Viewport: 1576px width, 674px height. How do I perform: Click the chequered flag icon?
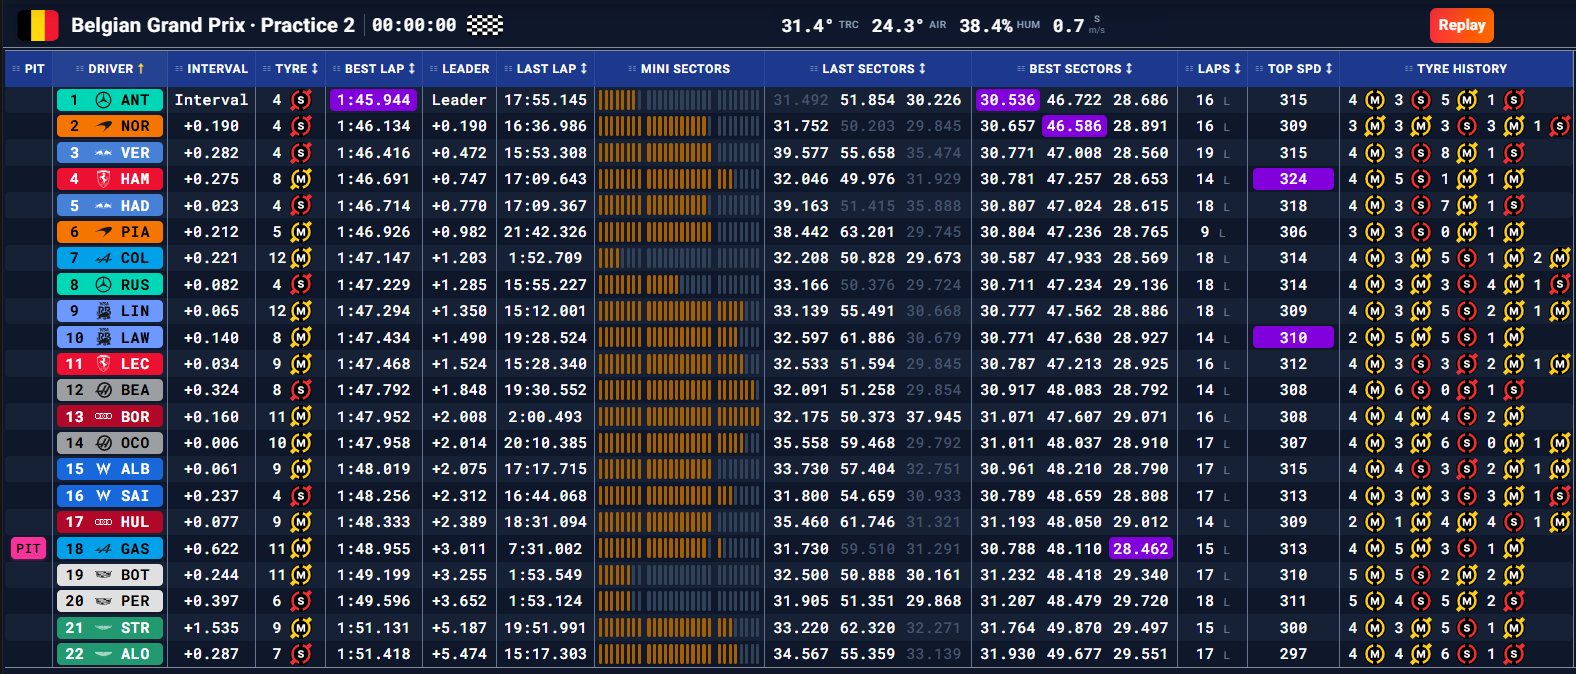click(485, 25)
